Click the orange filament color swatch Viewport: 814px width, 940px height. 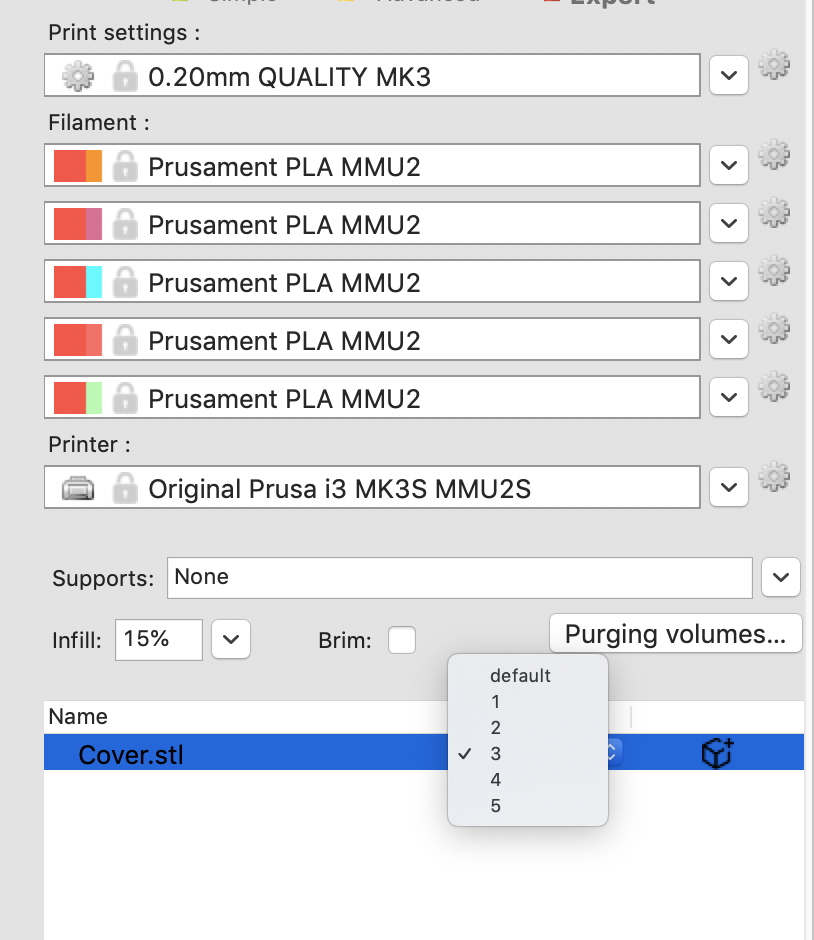(78, 166)
